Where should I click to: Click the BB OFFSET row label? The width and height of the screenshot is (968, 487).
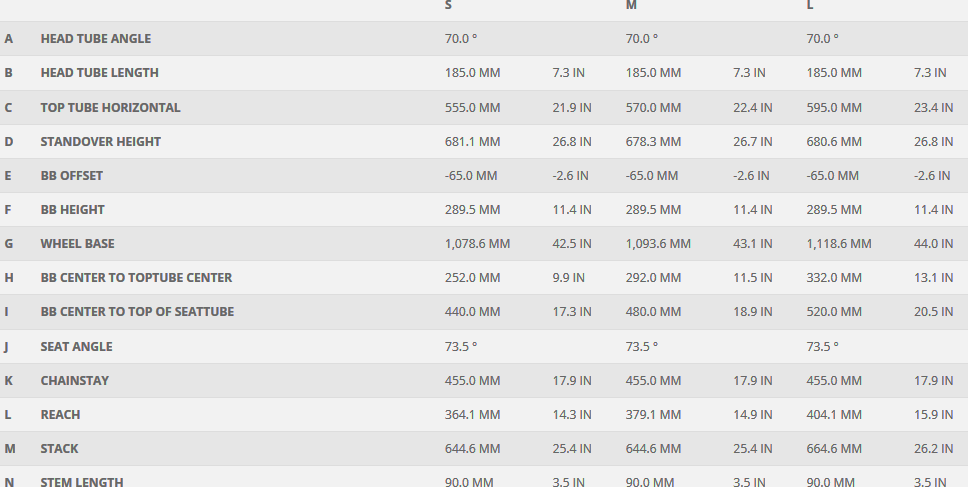pos(72,176)
